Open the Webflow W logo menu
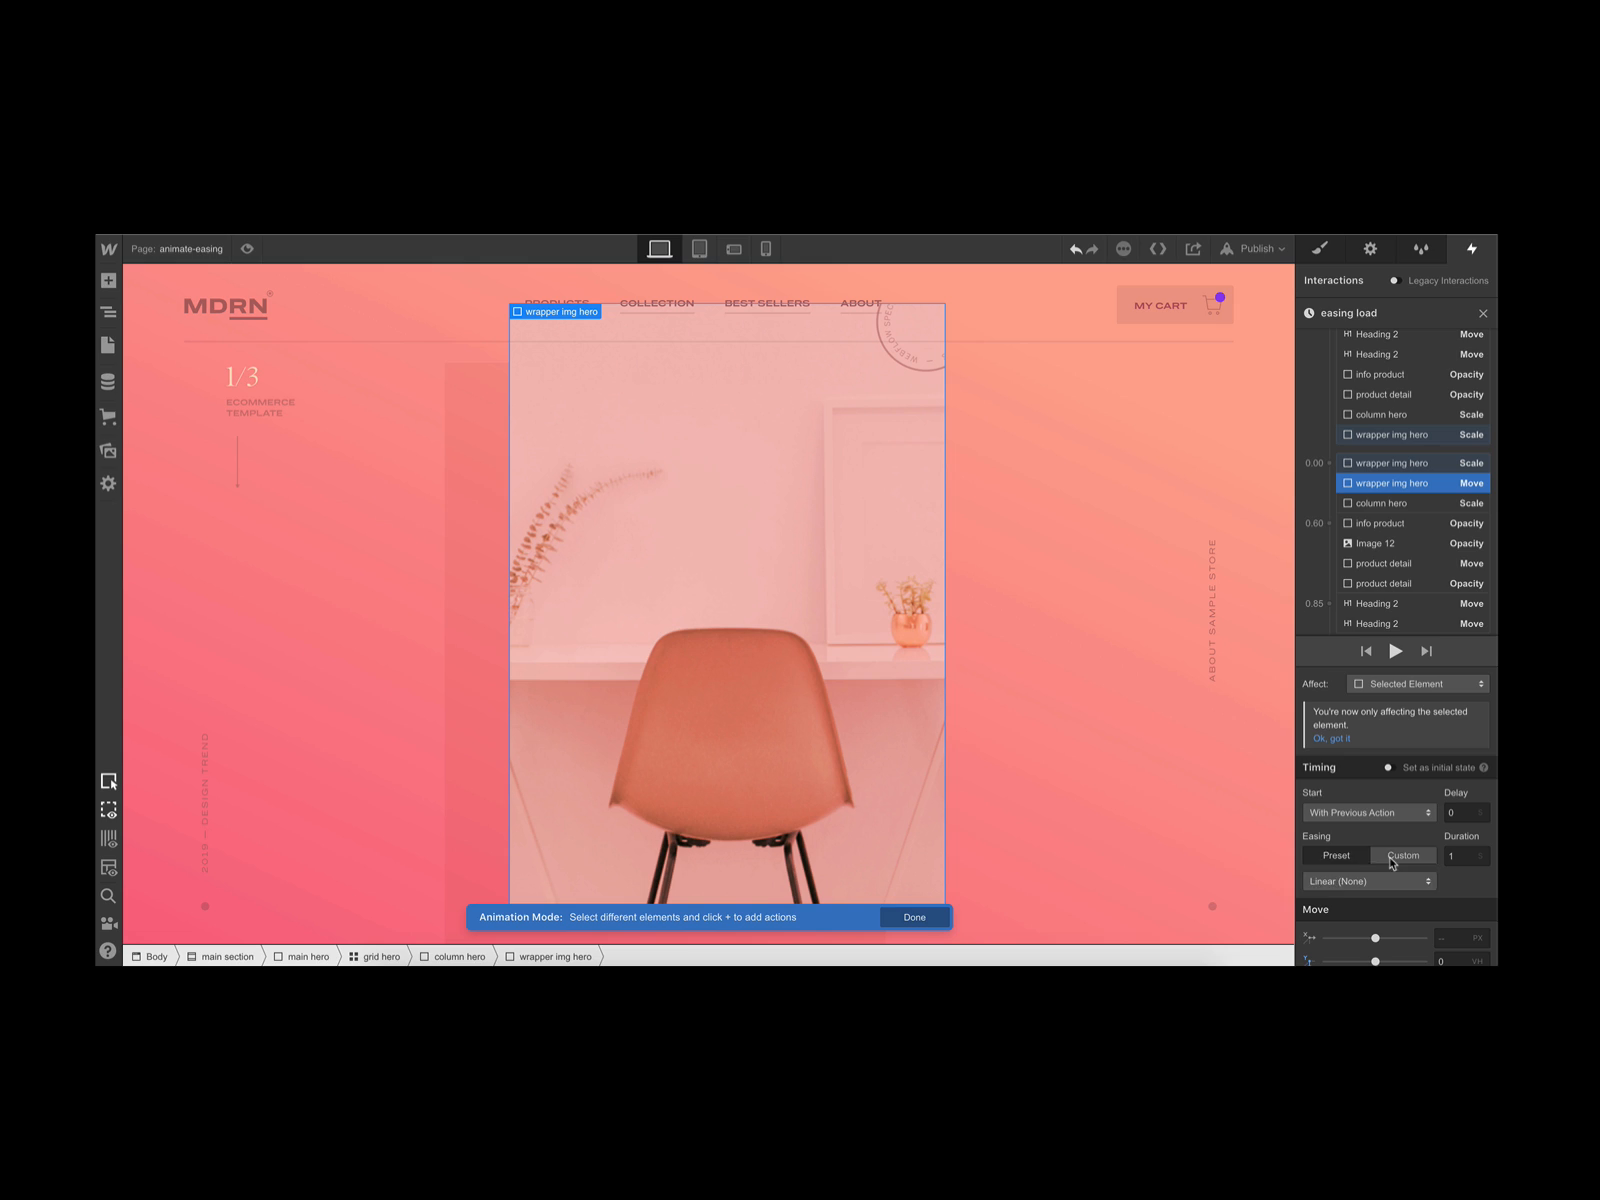This screenshot has height=1200, width=1600. 109,249
